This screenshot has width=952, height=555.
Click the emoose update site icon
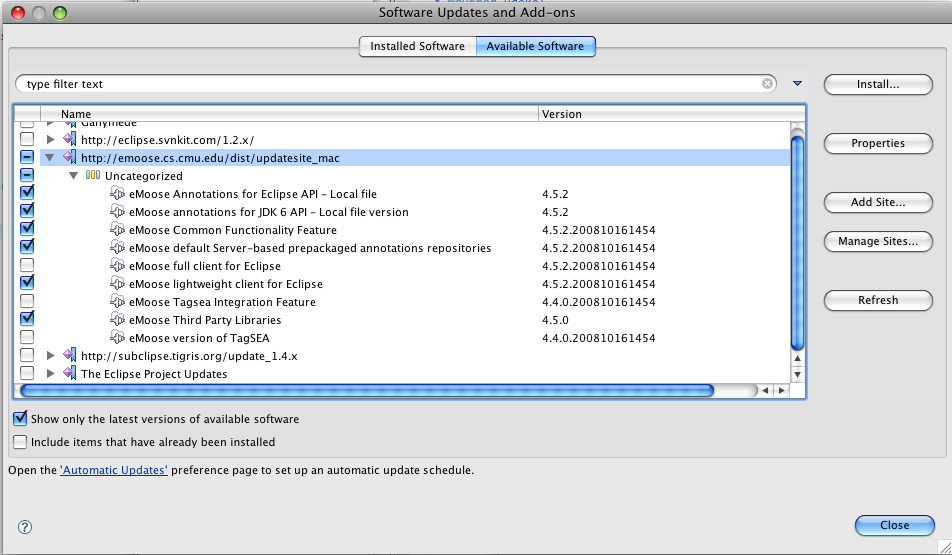(x=69, y=157)
